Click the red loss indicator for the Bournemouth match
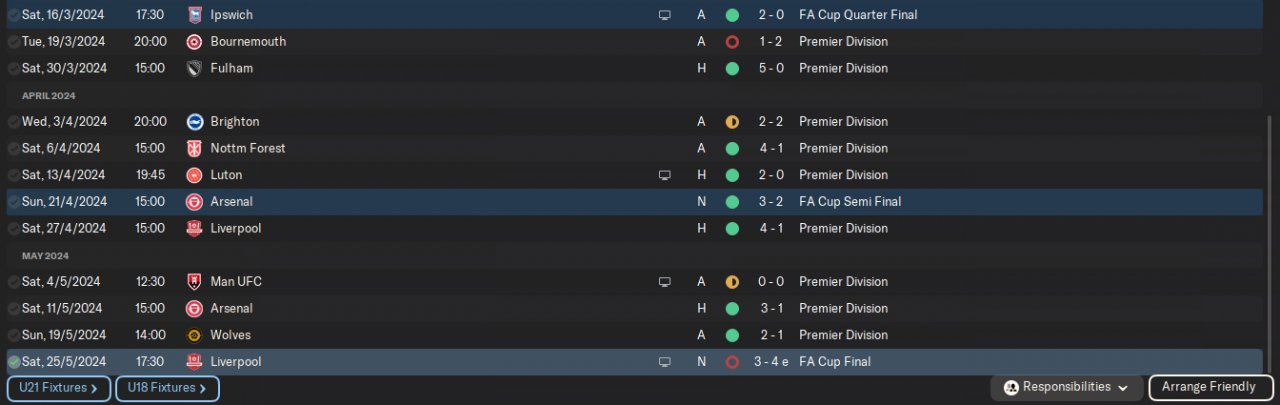The width and height of the screenshot is (1280, 405). pos(732,42)
